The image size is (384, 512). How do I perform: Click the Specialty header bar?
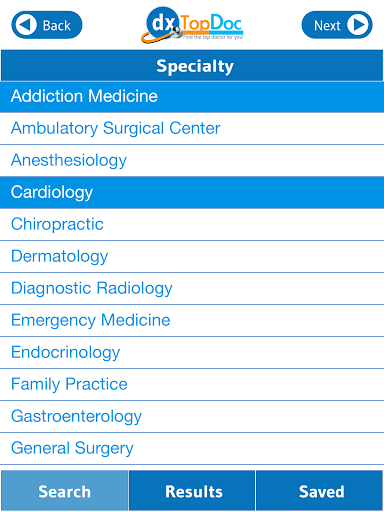192,66
